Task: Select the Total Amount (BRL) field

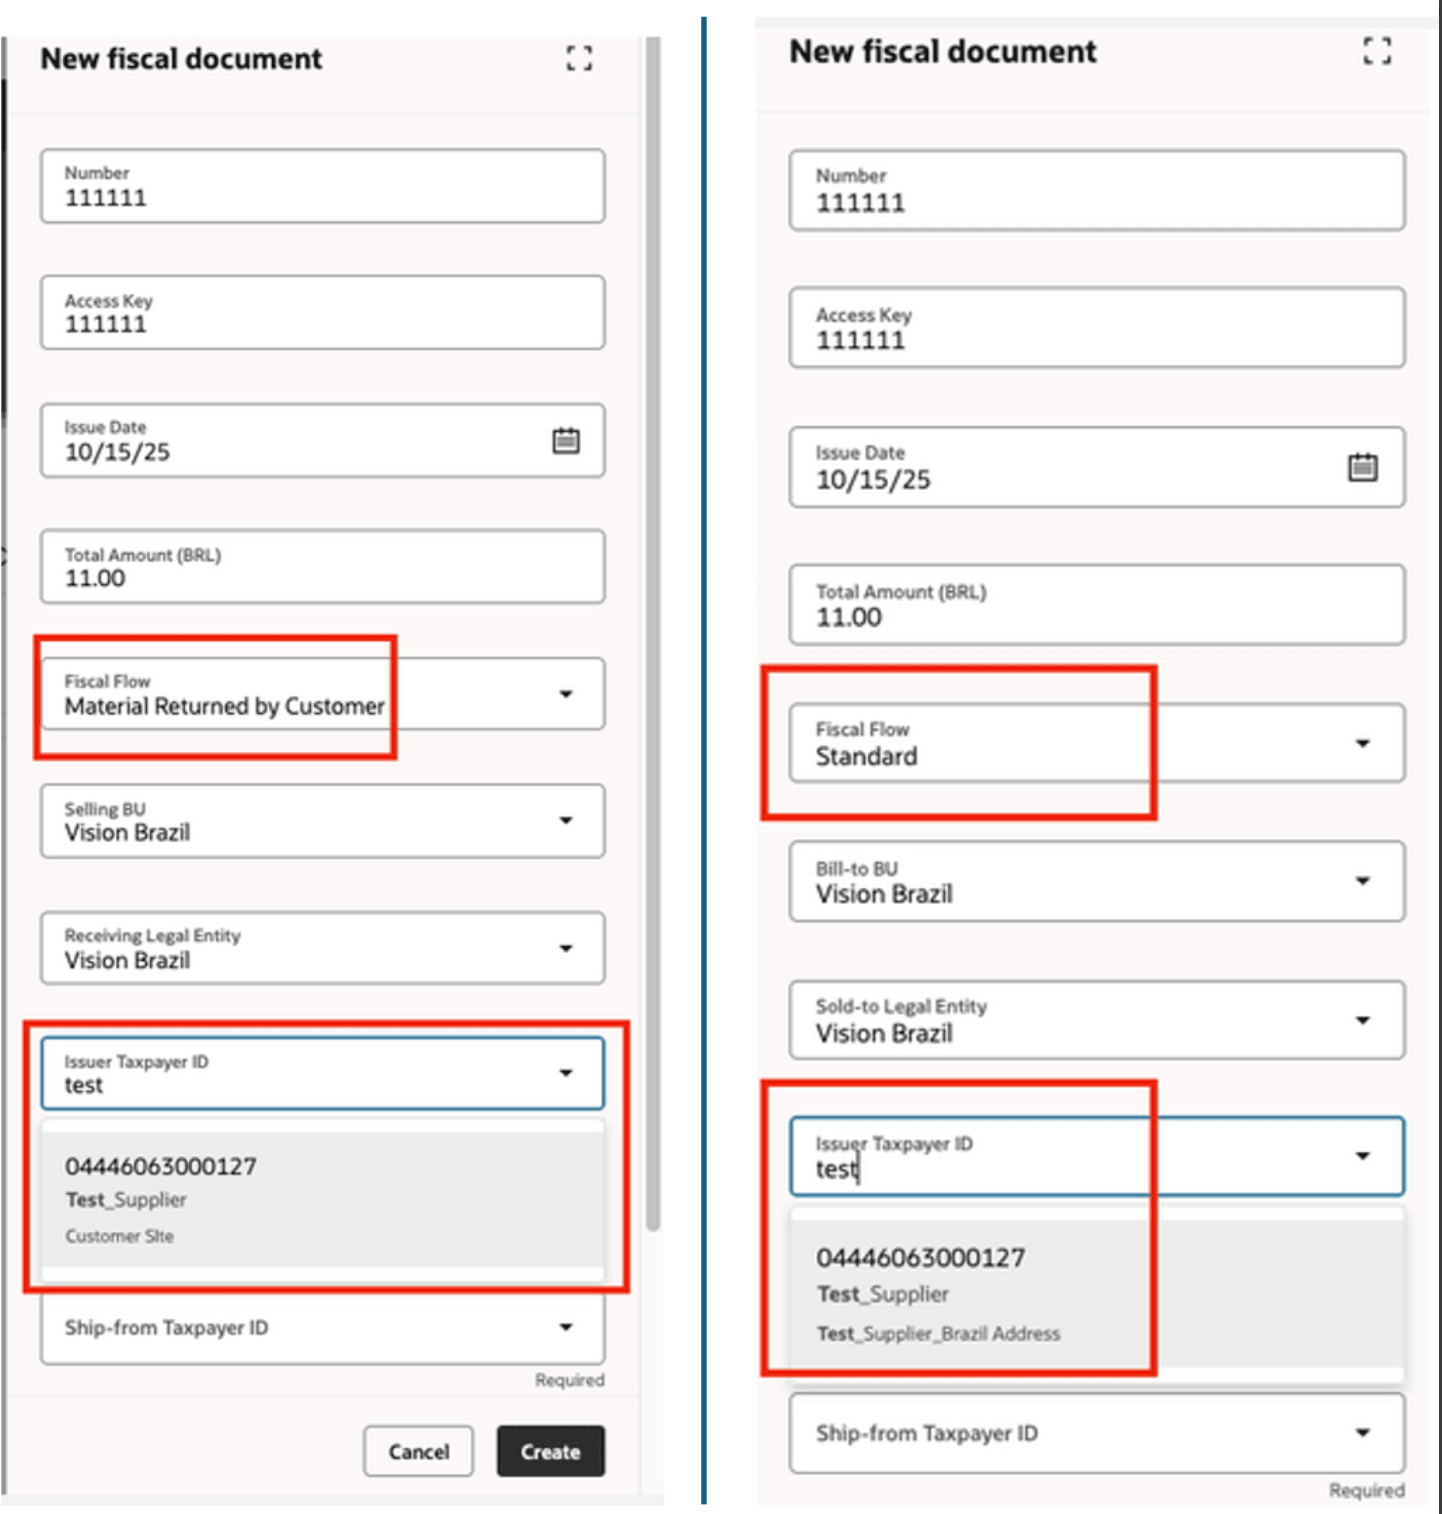Action: coord(322,566)
